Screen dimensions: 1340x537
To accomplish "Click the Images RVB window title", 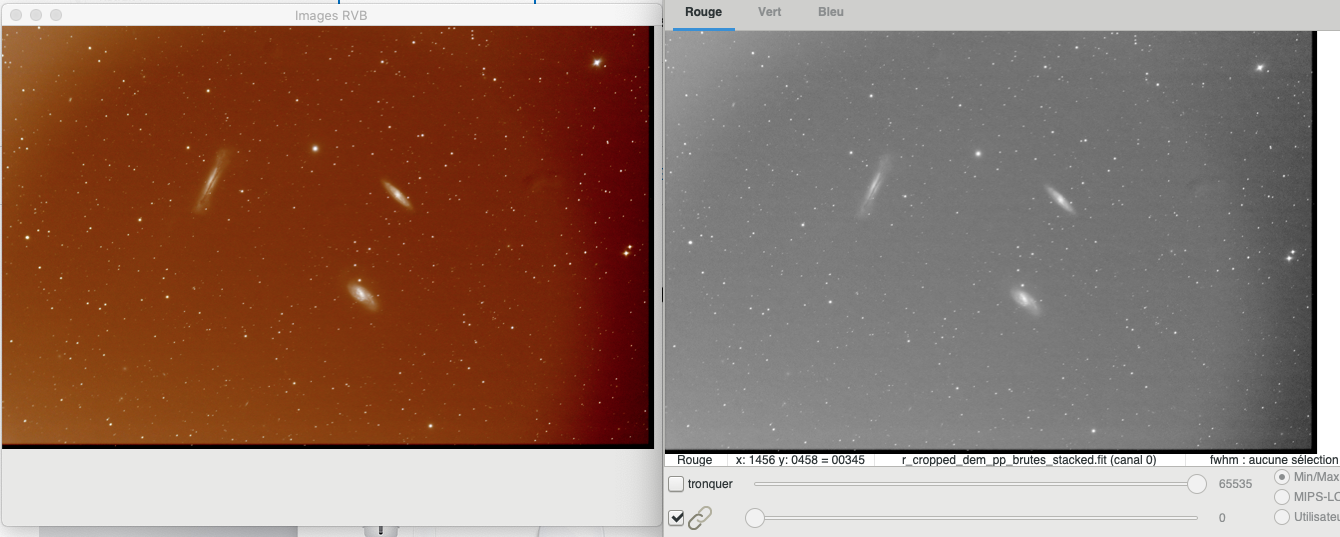I will coord(331,15).
